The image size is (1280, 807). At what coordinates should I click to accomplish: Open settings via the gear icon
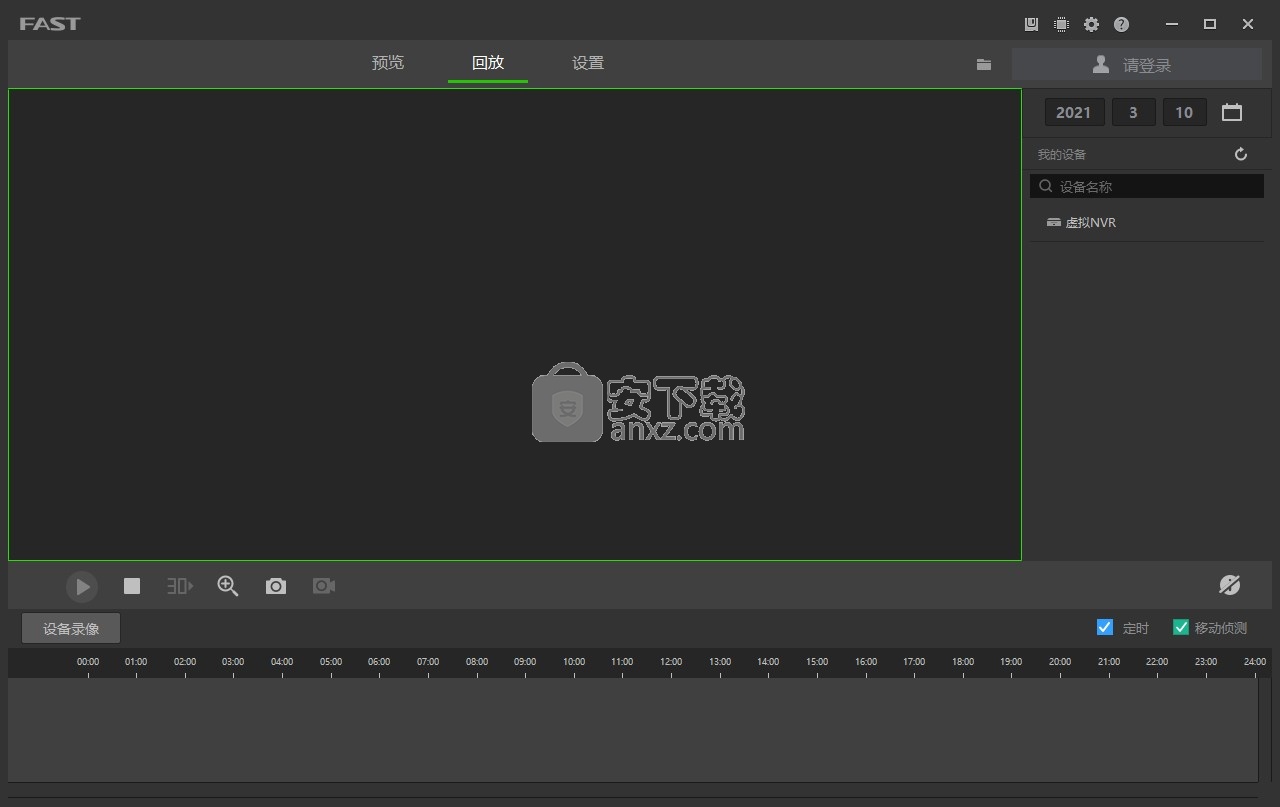click(1091, 24)
